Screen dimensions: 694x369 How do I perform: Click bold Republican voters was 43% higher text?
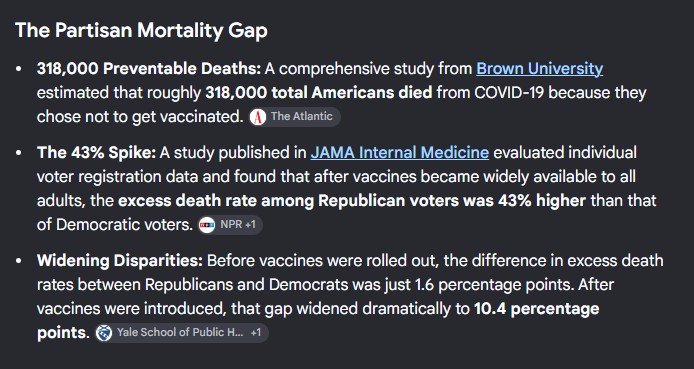[x=452, y=201]
